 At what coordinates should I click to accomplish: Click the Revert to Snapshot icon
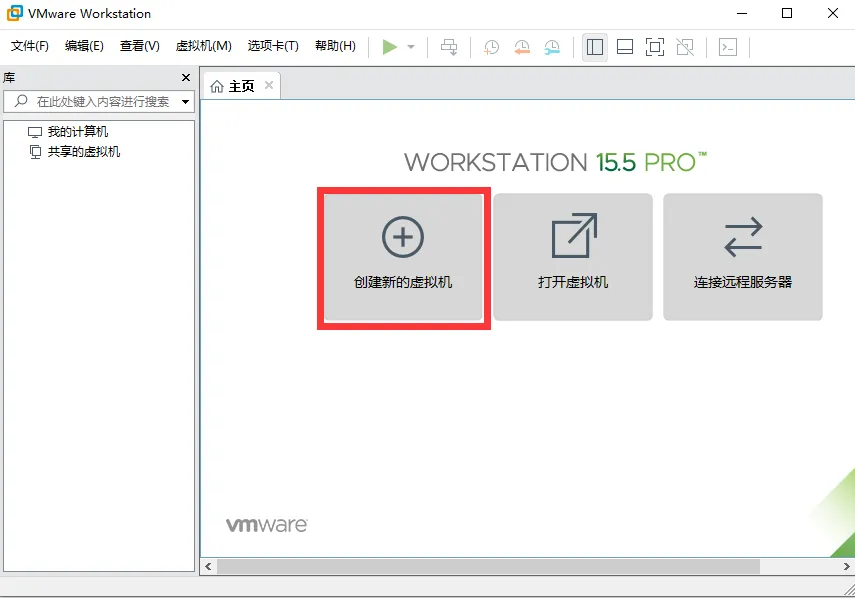522,47
